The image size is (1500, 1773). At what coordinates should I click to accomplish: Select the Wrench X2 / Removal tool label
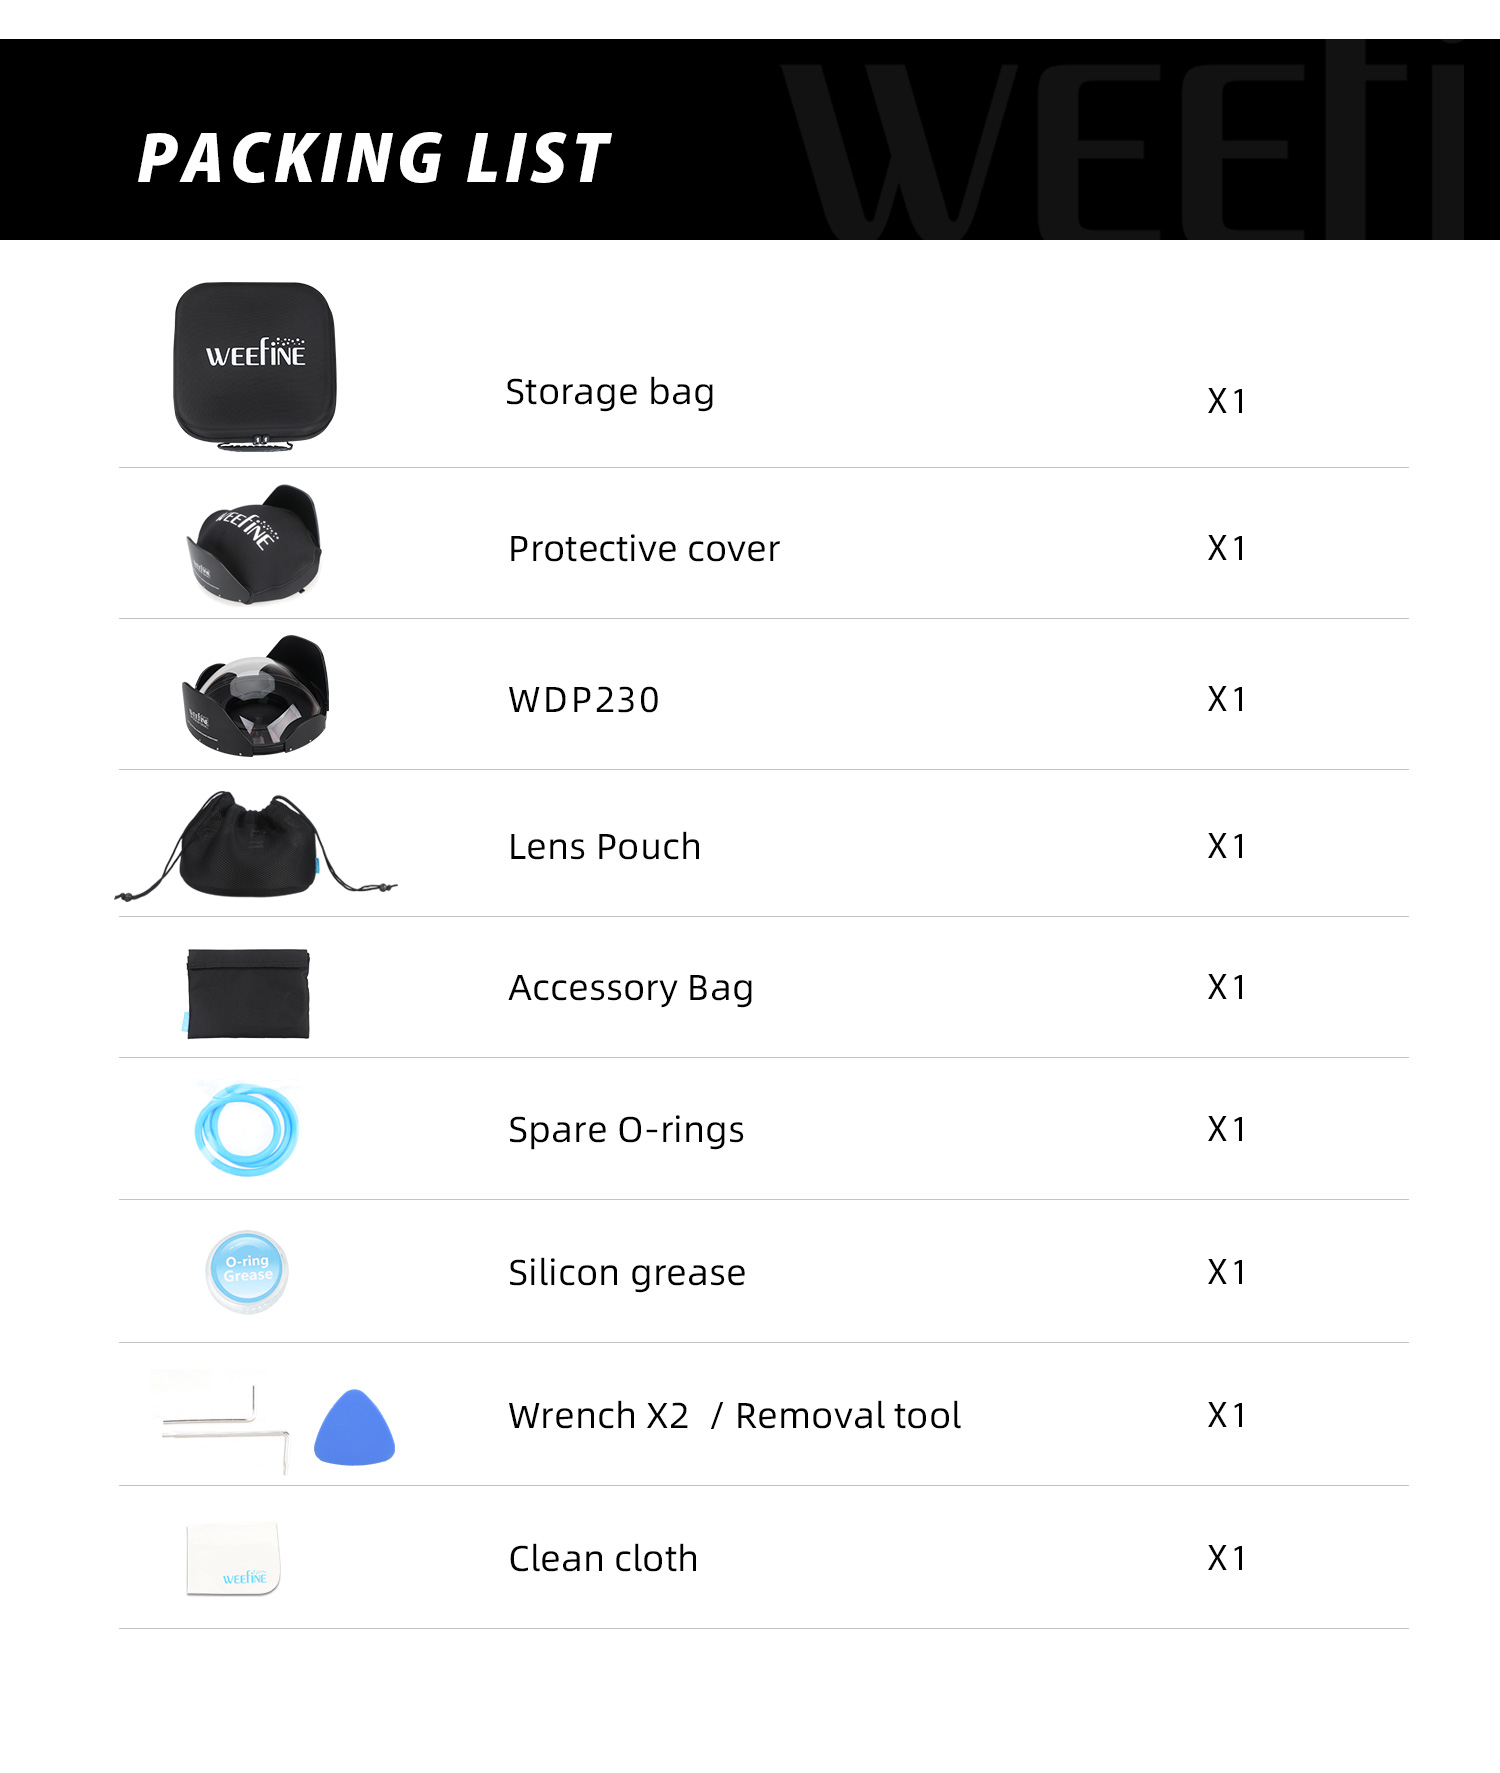click(735, 1416)
